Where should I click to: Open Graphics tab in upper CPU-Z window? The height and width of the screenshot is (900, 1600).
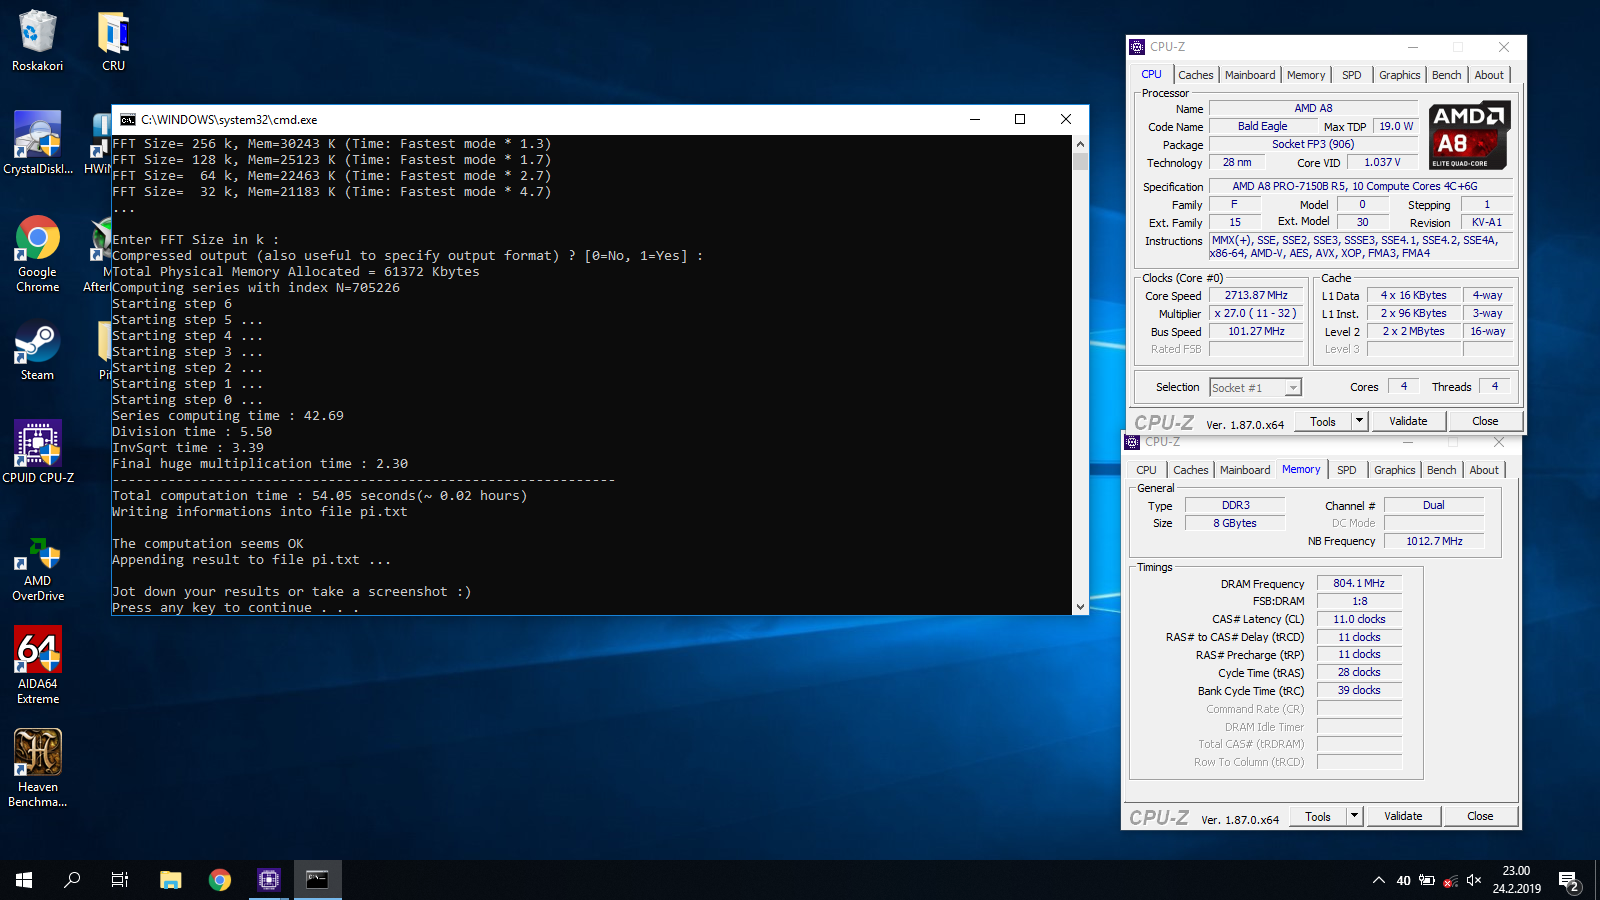[x=1399, y=75]
